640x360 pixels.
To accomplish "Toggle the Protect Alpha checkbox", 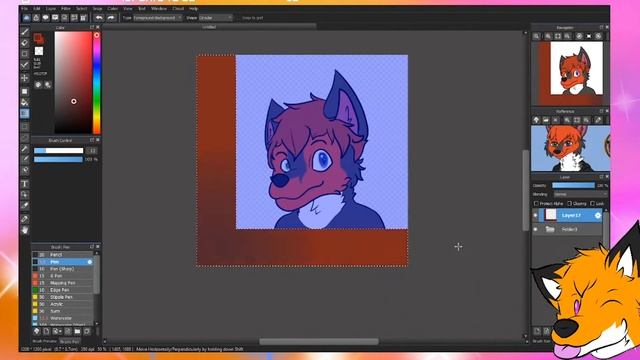I will pos(536,203).
